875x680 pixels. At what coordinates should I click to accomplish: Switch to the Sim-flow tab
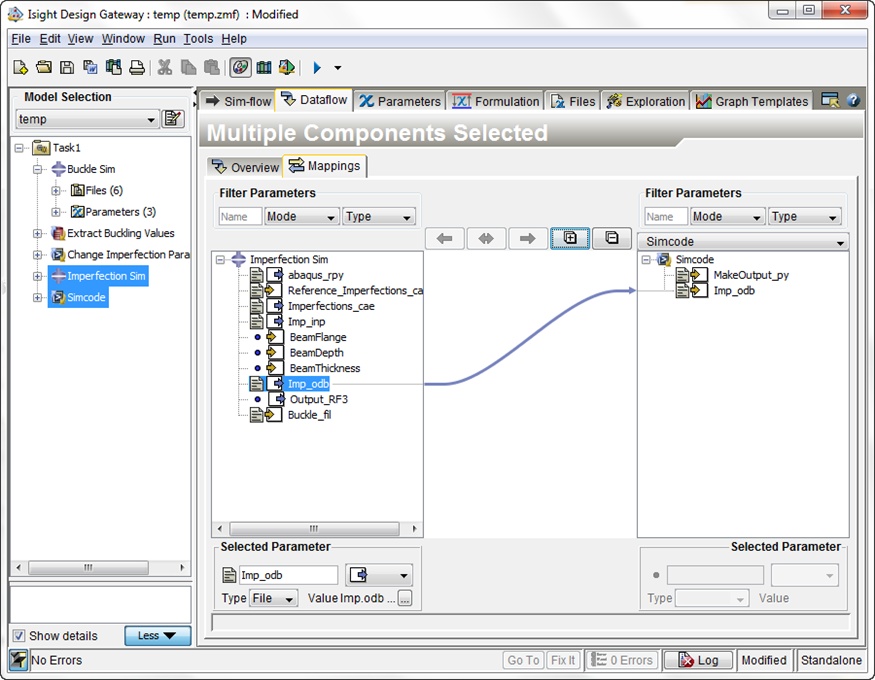tap(238, 101)
